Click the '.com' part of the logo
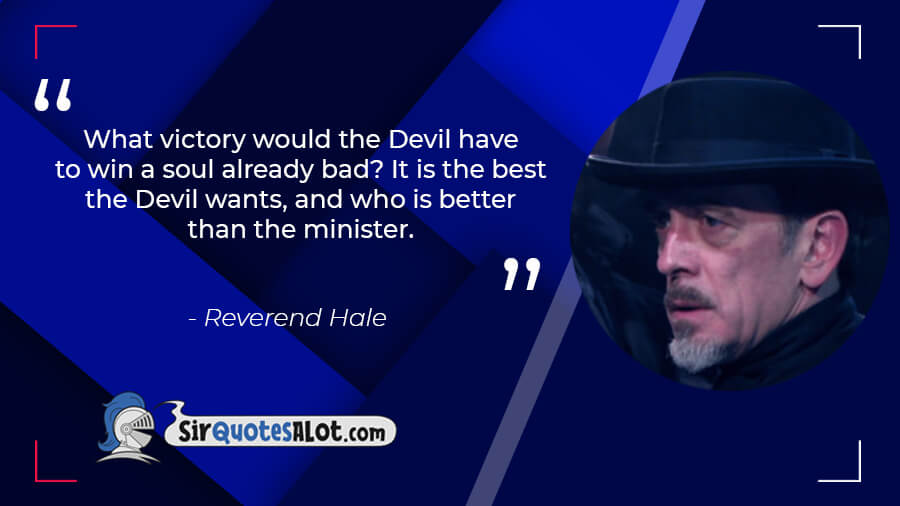 pos(364,433)
